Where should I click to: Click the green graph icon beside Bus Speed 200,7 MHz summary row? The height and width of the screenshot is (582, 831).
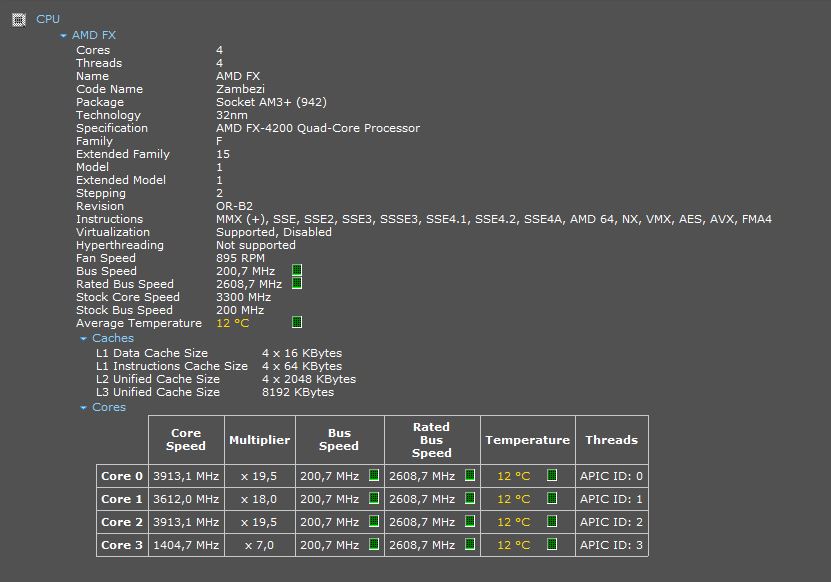coord(297,270)
